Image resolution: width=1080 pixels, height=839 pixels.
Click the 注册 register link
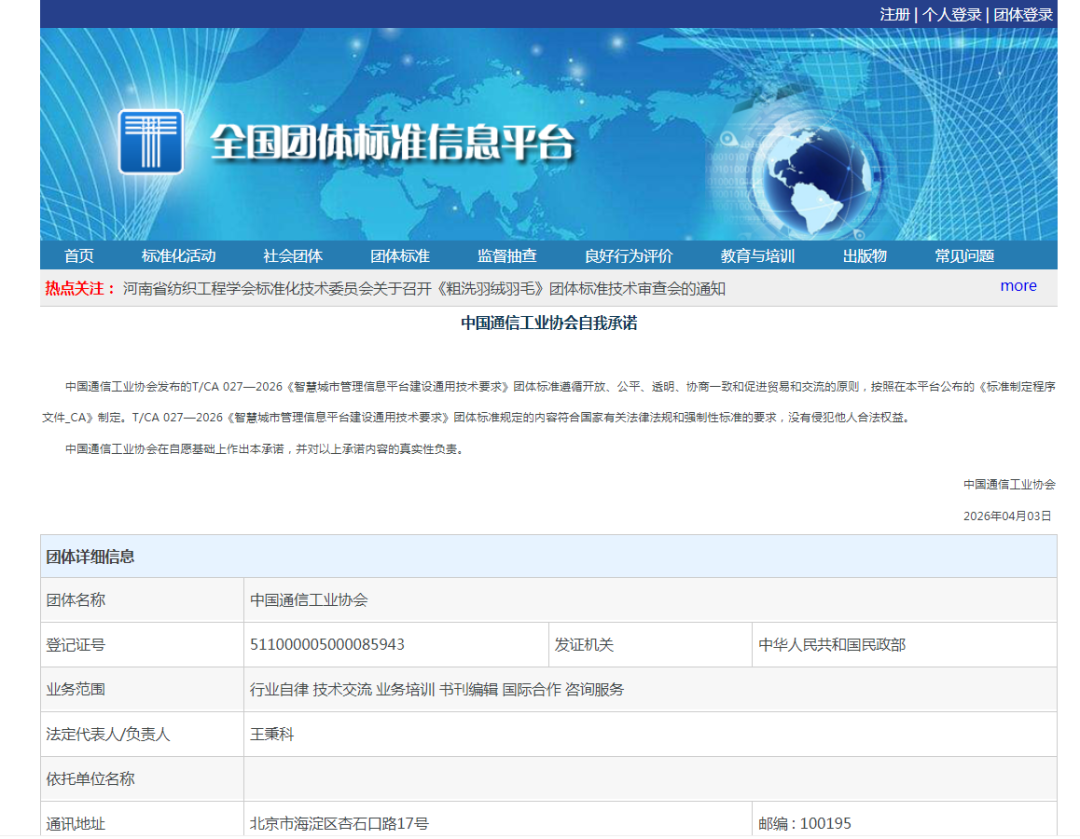[894, 14]
